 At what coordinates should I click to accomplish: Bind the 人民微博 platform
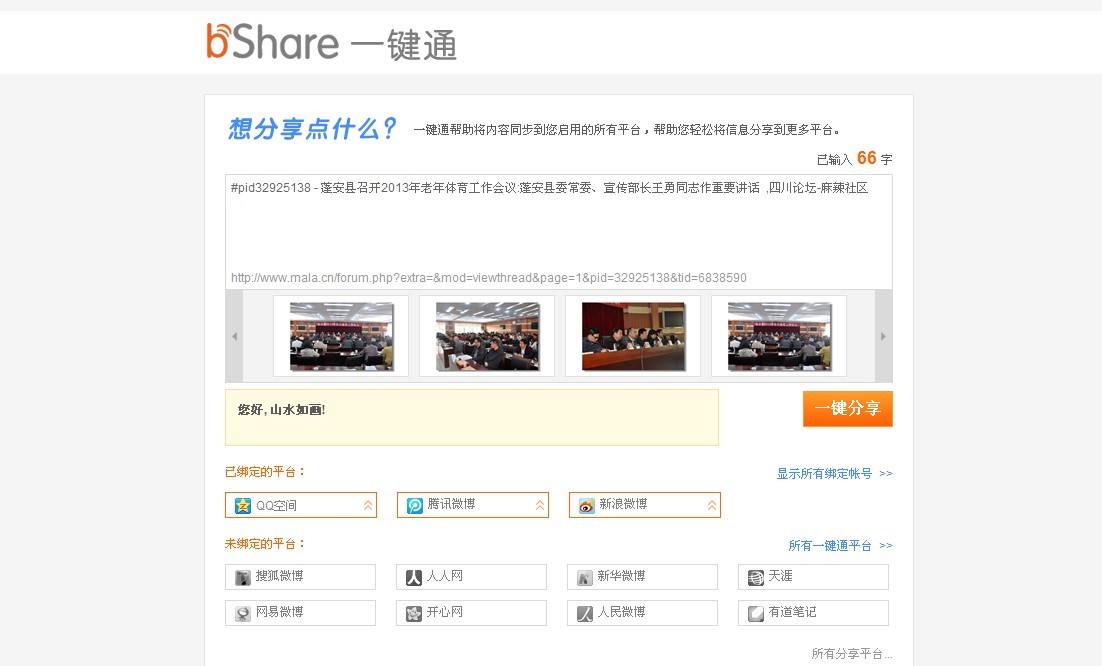(642, 613)
